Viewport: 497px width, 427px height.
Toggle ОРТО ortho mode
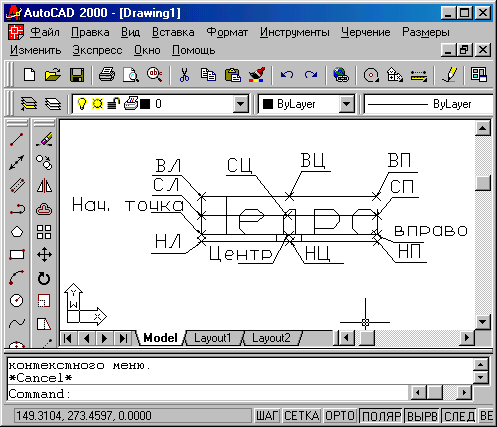pyautogui.click(x=340, y=416)
